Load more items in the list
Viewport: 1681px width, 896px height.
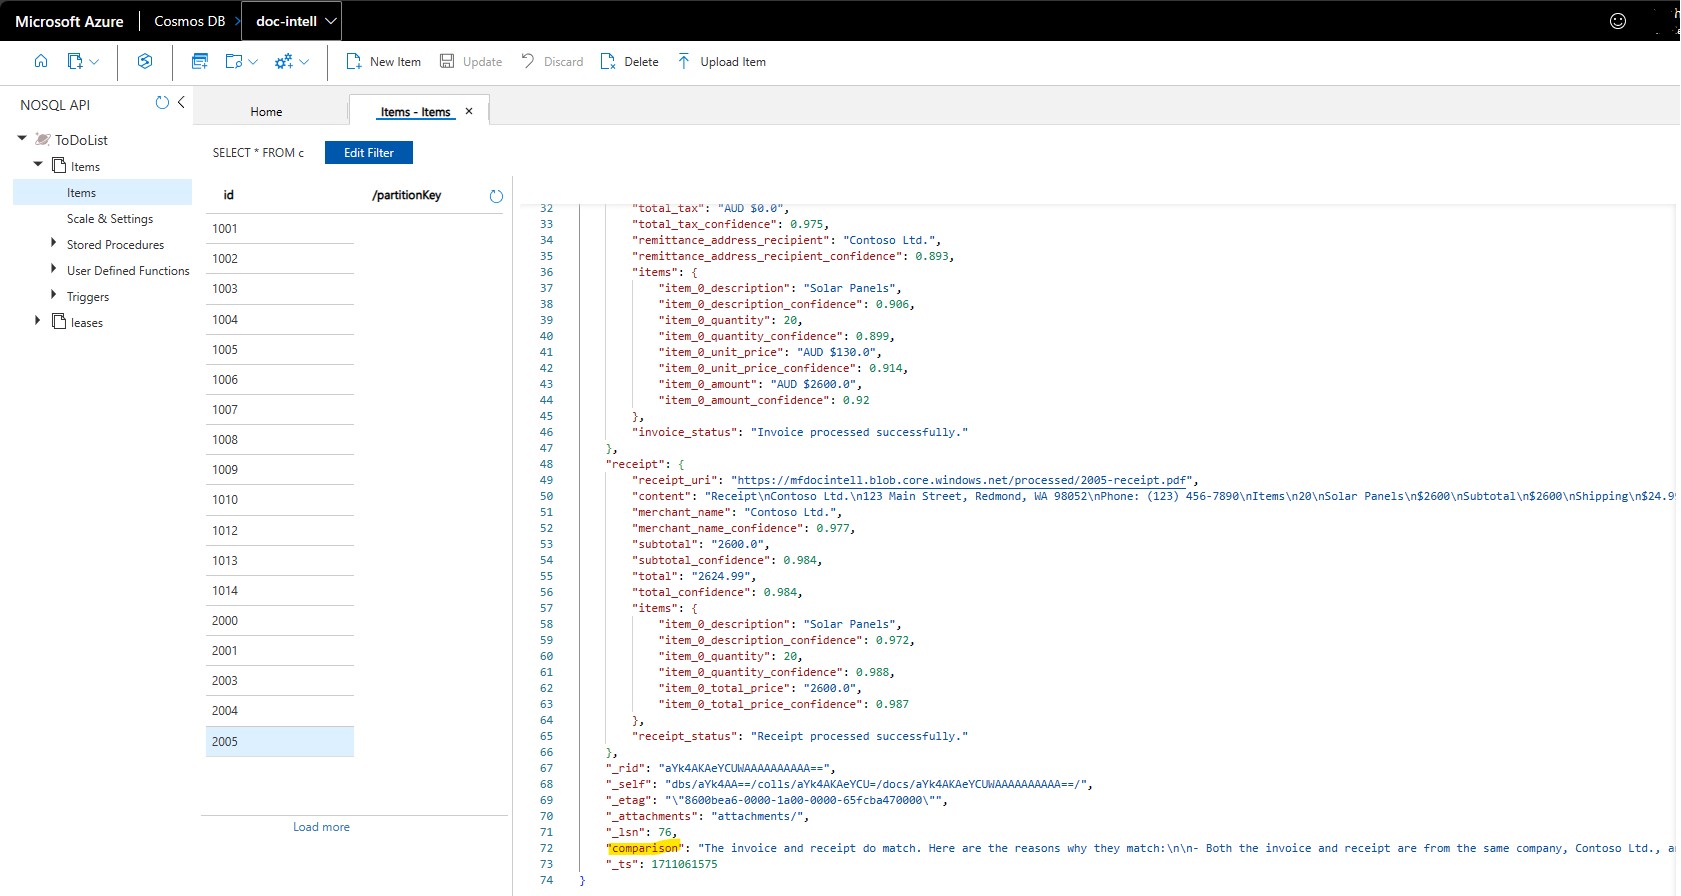321,827
